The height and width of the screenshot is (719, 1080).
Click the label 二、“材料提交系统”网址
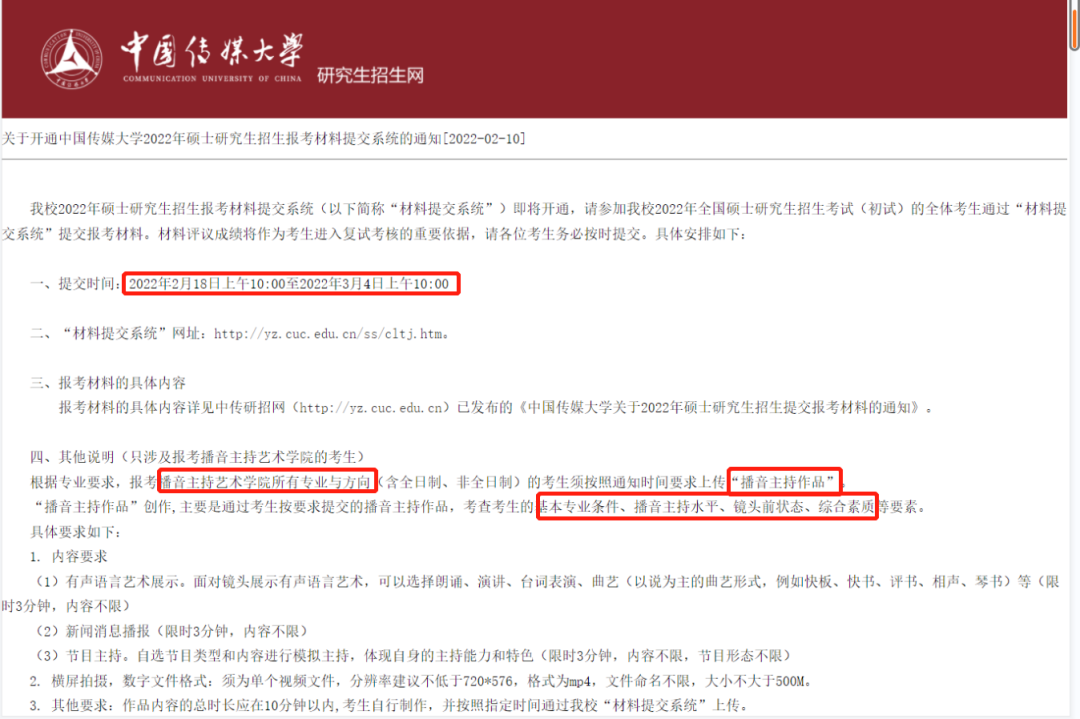(x=115, y=334)
